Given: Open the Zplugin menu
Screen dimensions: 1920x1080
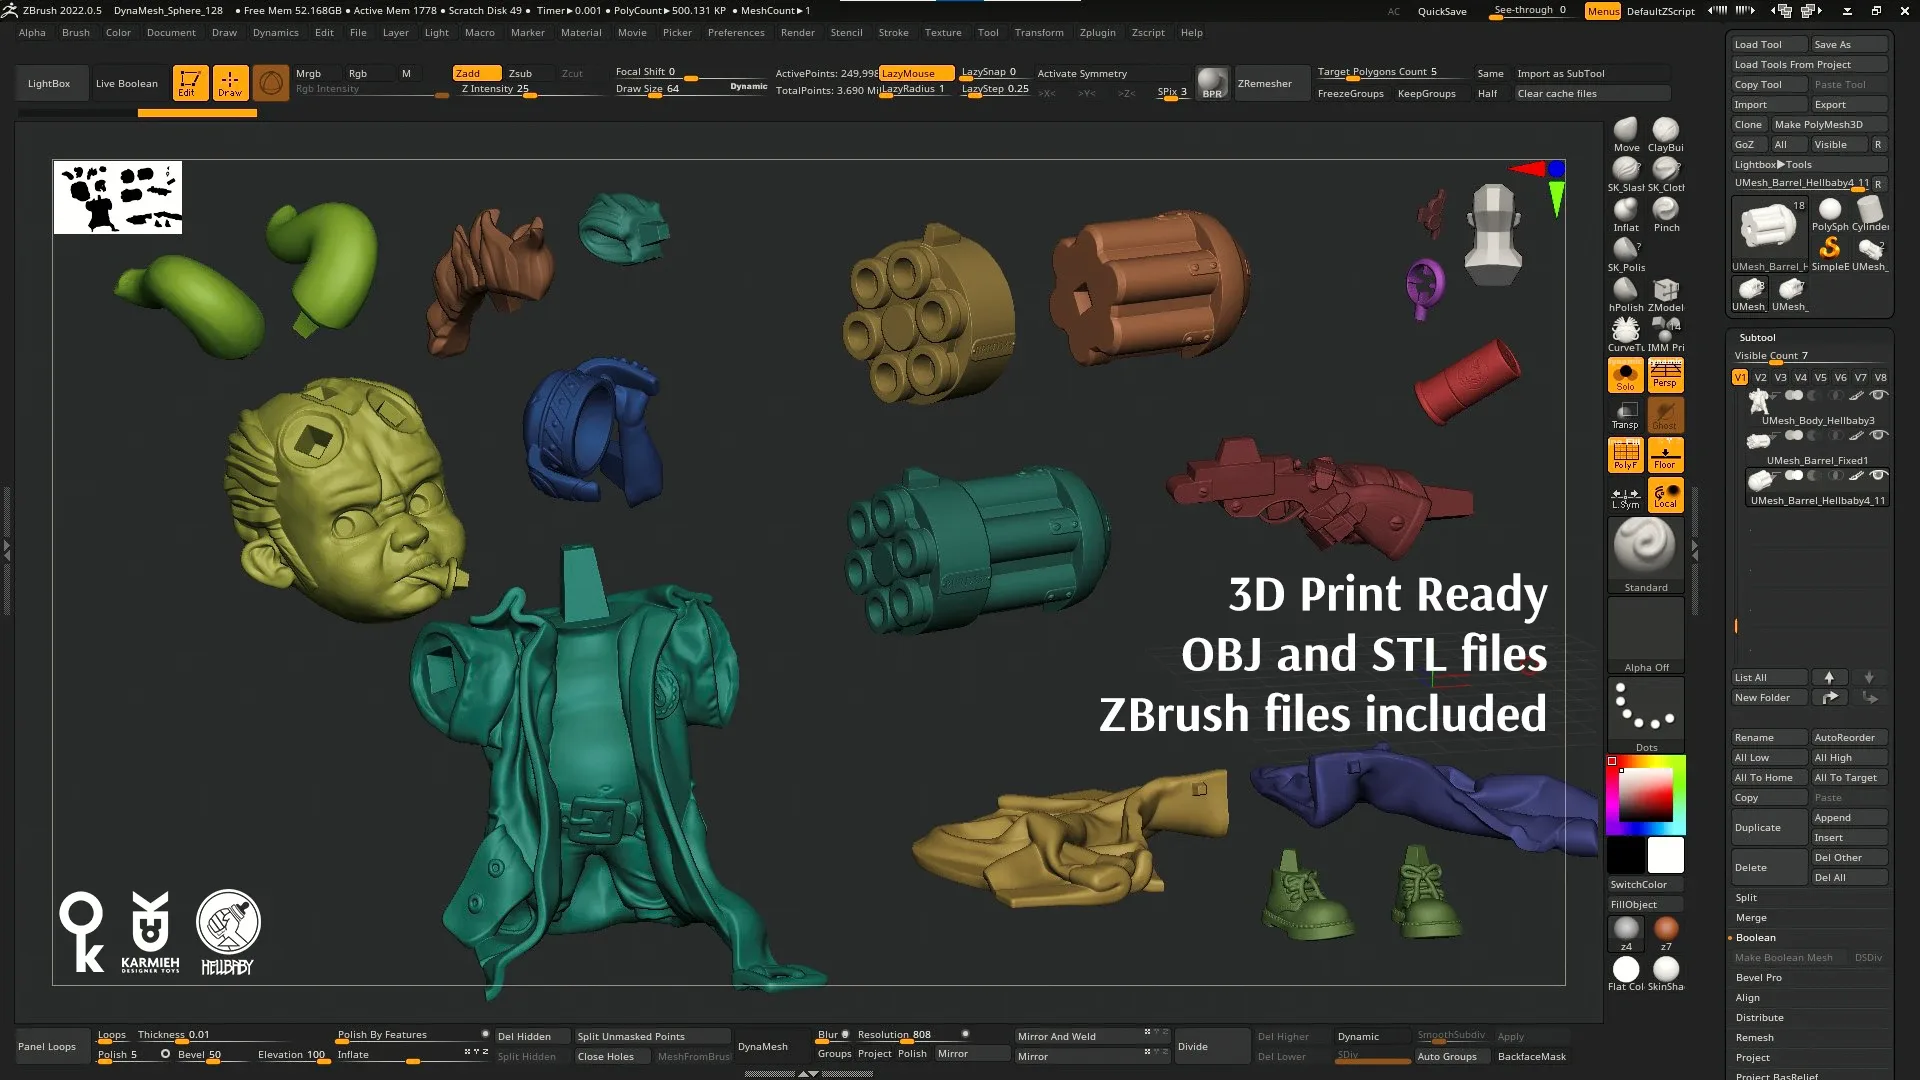Looking at the screenshot, I should [x=1097, y=32].
